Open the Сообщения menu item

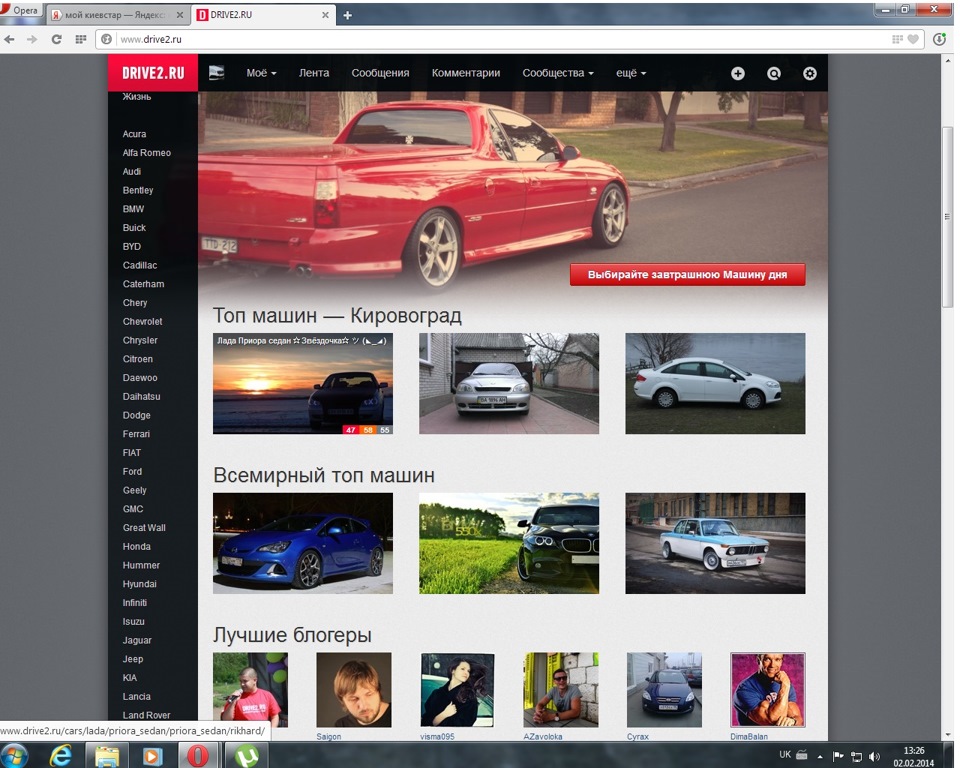pos(380,73)
